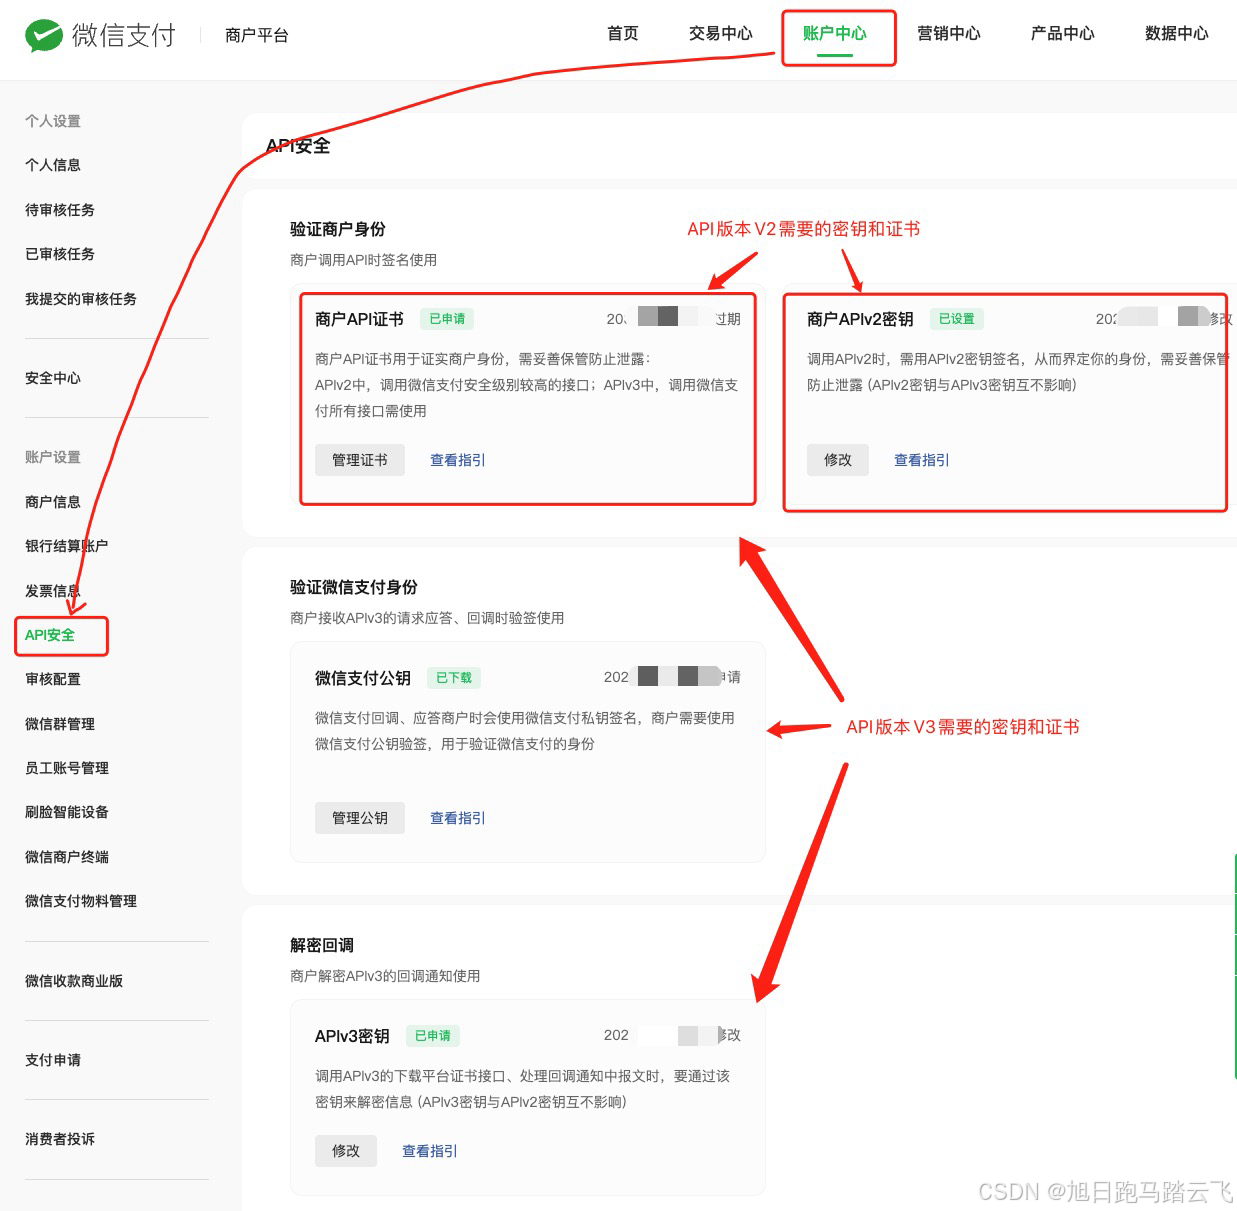Click the 管理证书 button
The image size is (1237, 1211).
click(360, 460)
